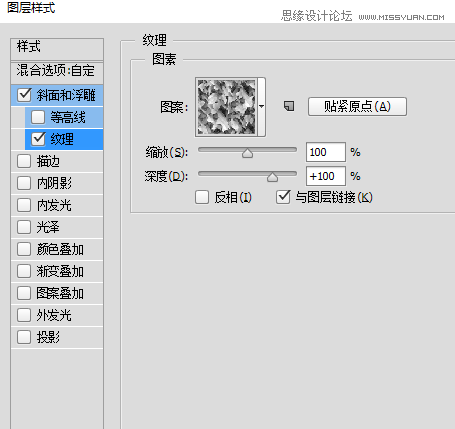Select the 投影 label in style list
The height and width of the screenshot is (429, 455).
pyautogui.click(x=48, y=337)
